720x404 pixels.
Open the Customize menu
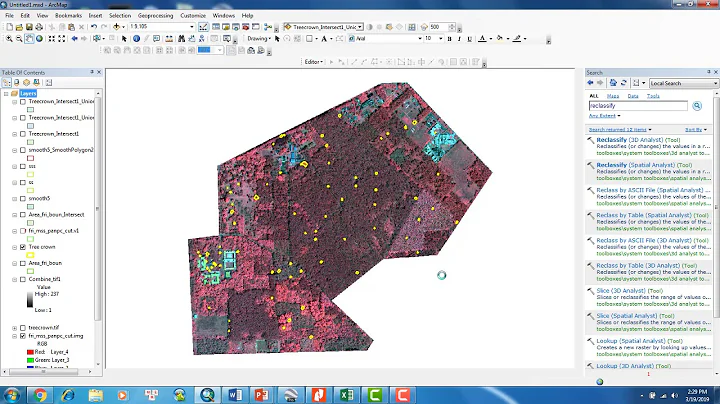click(x=193, y=16)
